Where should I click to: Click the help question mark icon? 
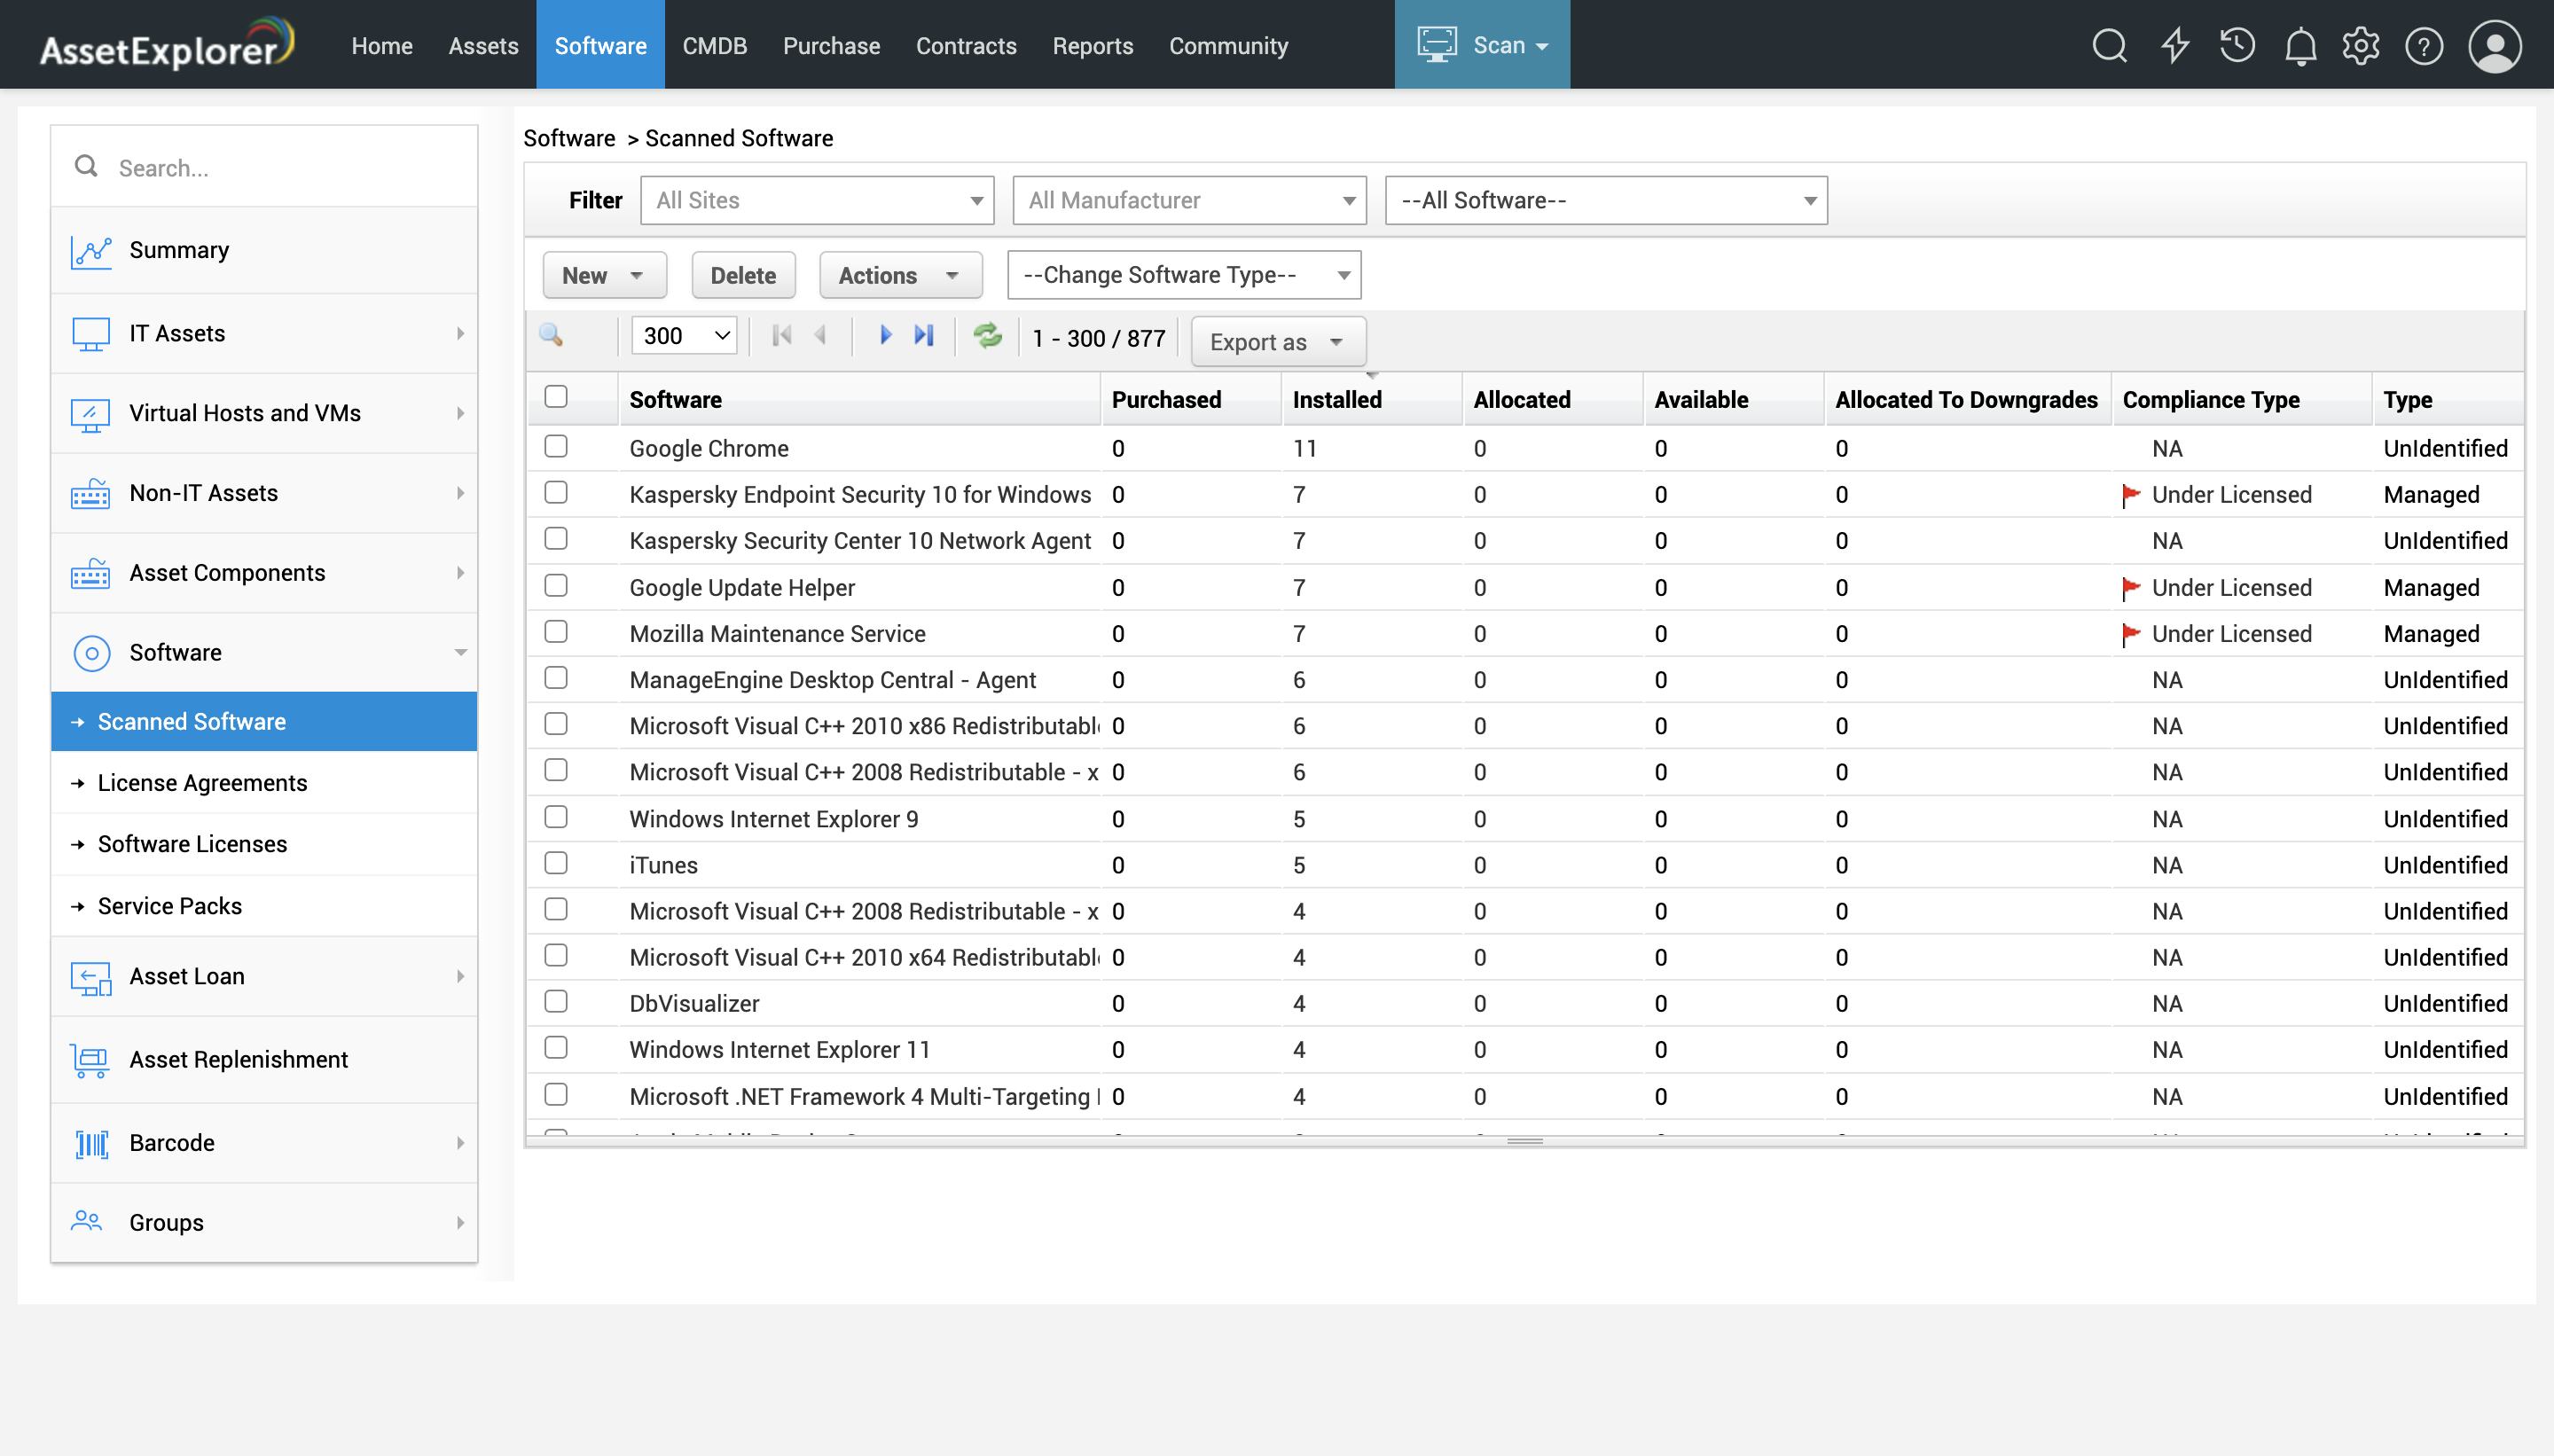point(2425,43)
